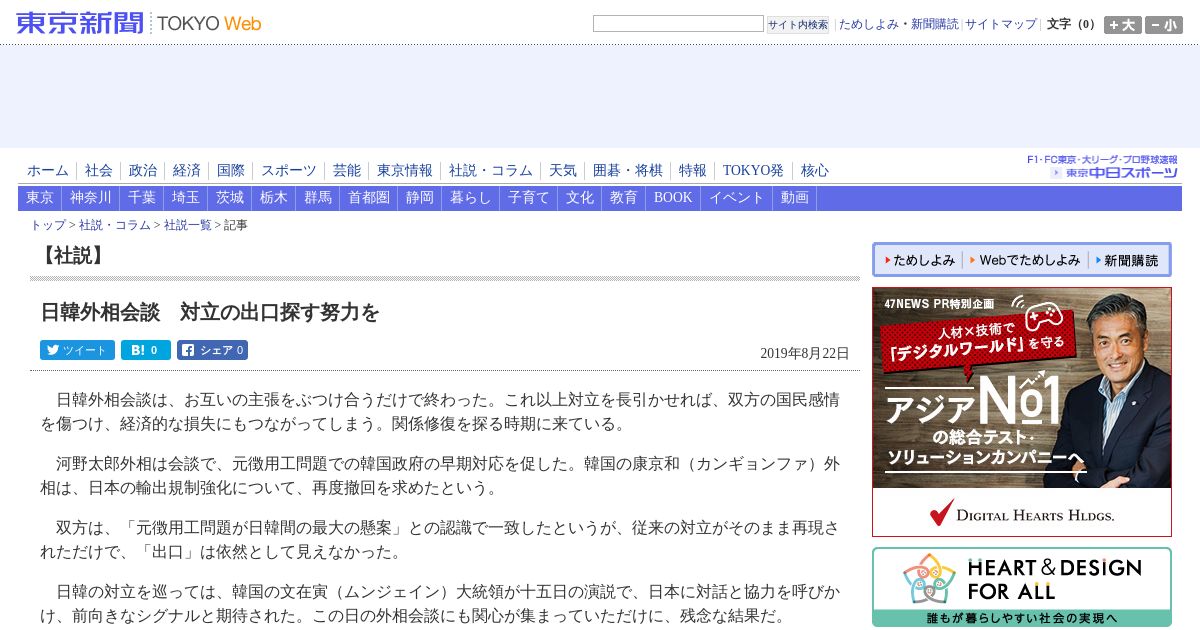Open the 芸能 section

click(x=347, y=171)
